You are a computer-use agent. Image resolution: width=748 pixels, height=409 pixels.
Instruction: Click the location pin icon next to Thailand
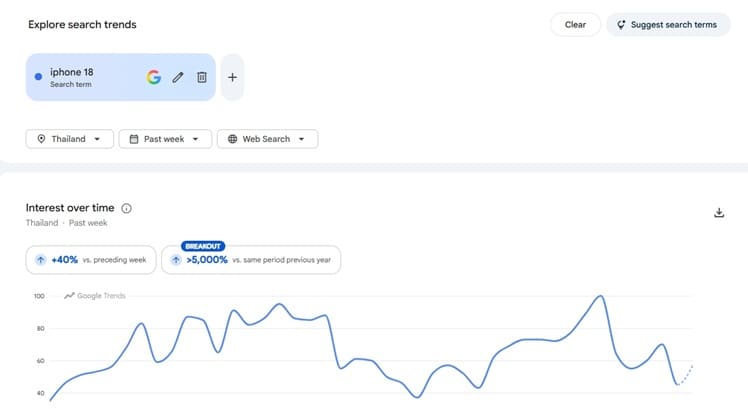(42, 139)
